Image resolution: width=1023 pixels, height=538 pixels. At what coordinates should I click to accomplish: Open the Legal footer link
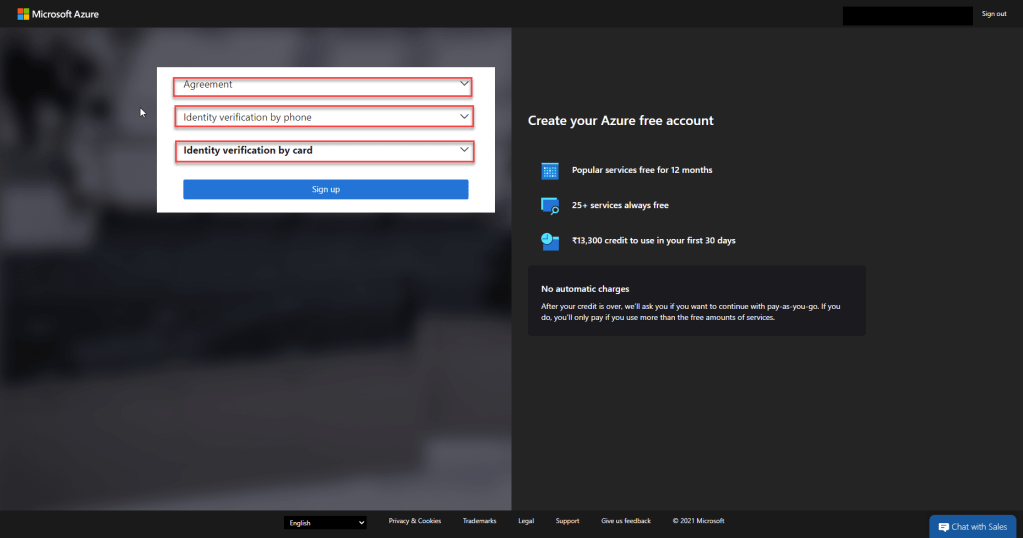[x=526, y=521]
